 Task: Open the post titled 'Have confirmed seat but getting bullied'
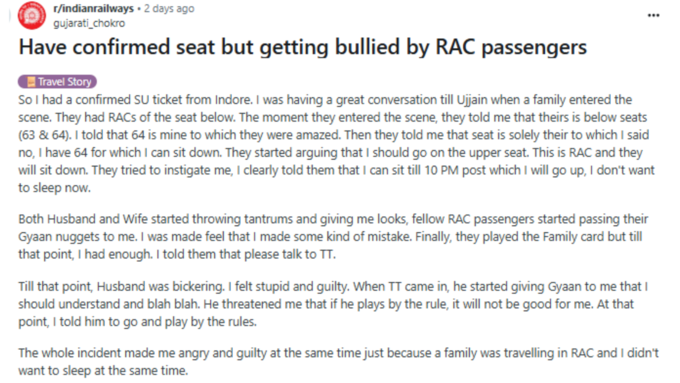point(302,47)
